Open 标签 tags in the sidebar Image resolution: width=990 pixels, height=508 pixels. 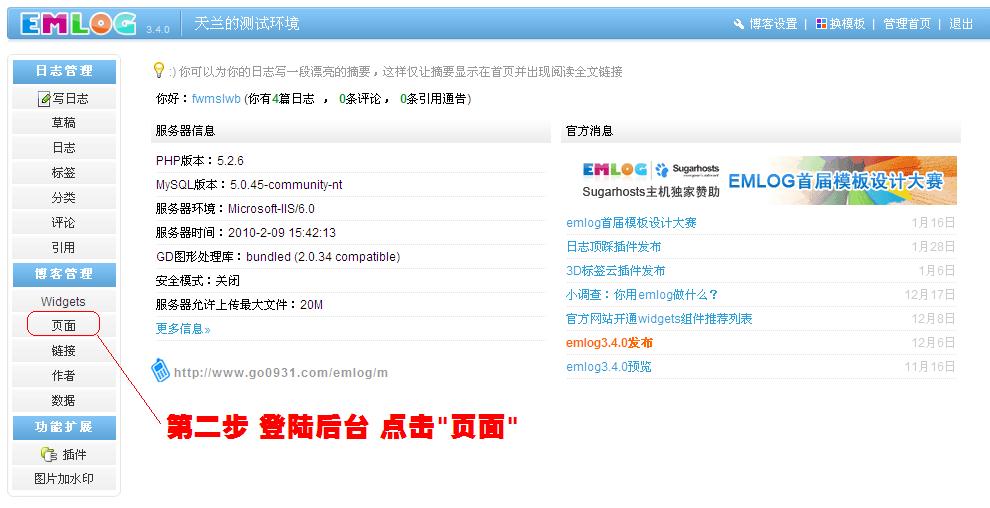[64, 172]
